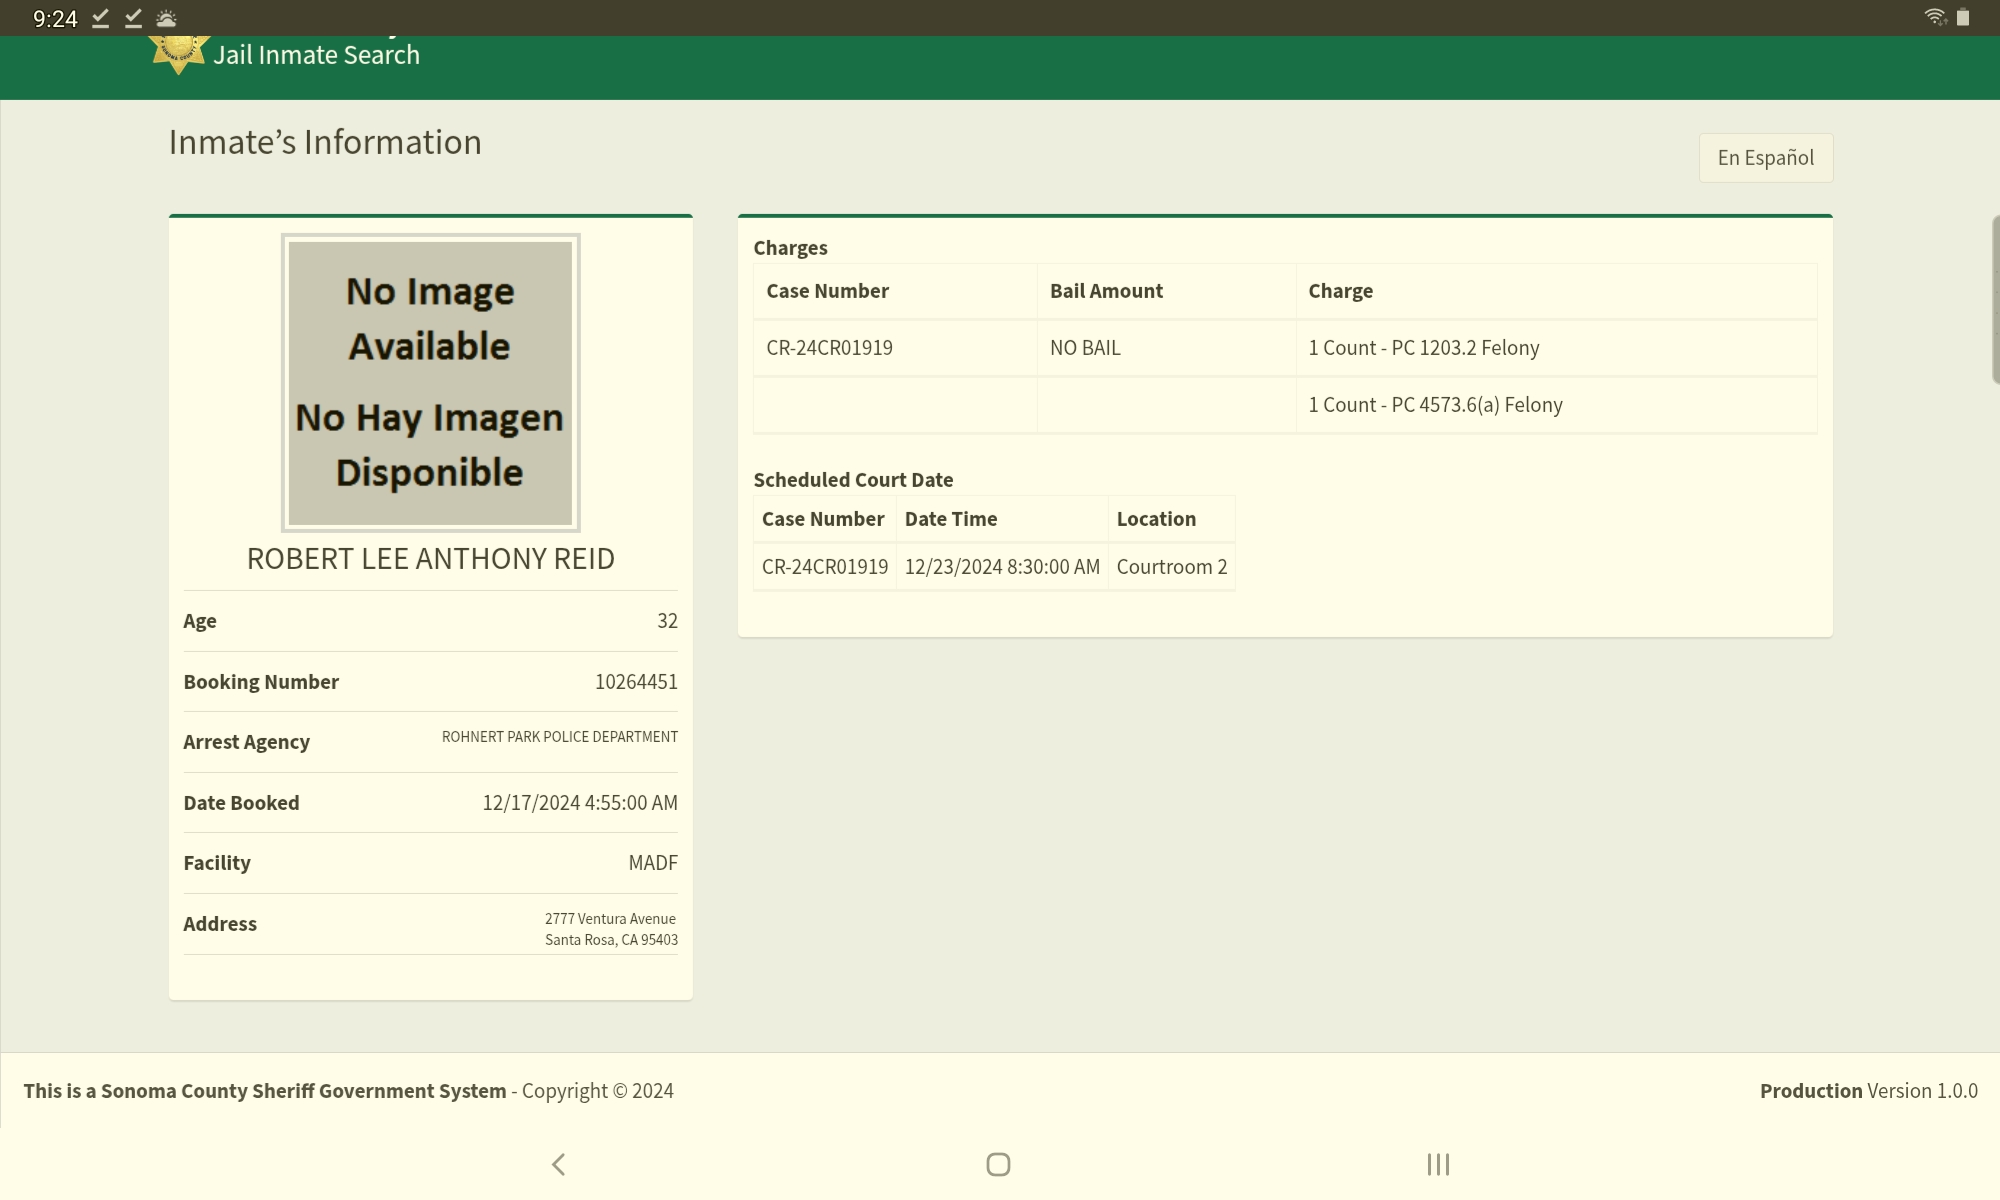This screenshot has height=1200, width=2000.
Task: Select case CR-24CR01919 in Charges table
Action: [829, 348]
